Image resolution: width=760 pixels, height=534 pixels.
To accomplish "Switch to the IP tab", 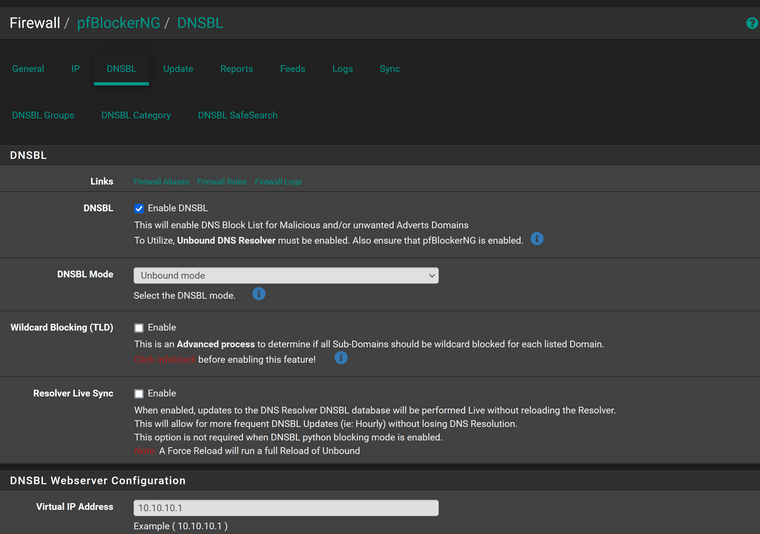I will click(x=75, y=69).
